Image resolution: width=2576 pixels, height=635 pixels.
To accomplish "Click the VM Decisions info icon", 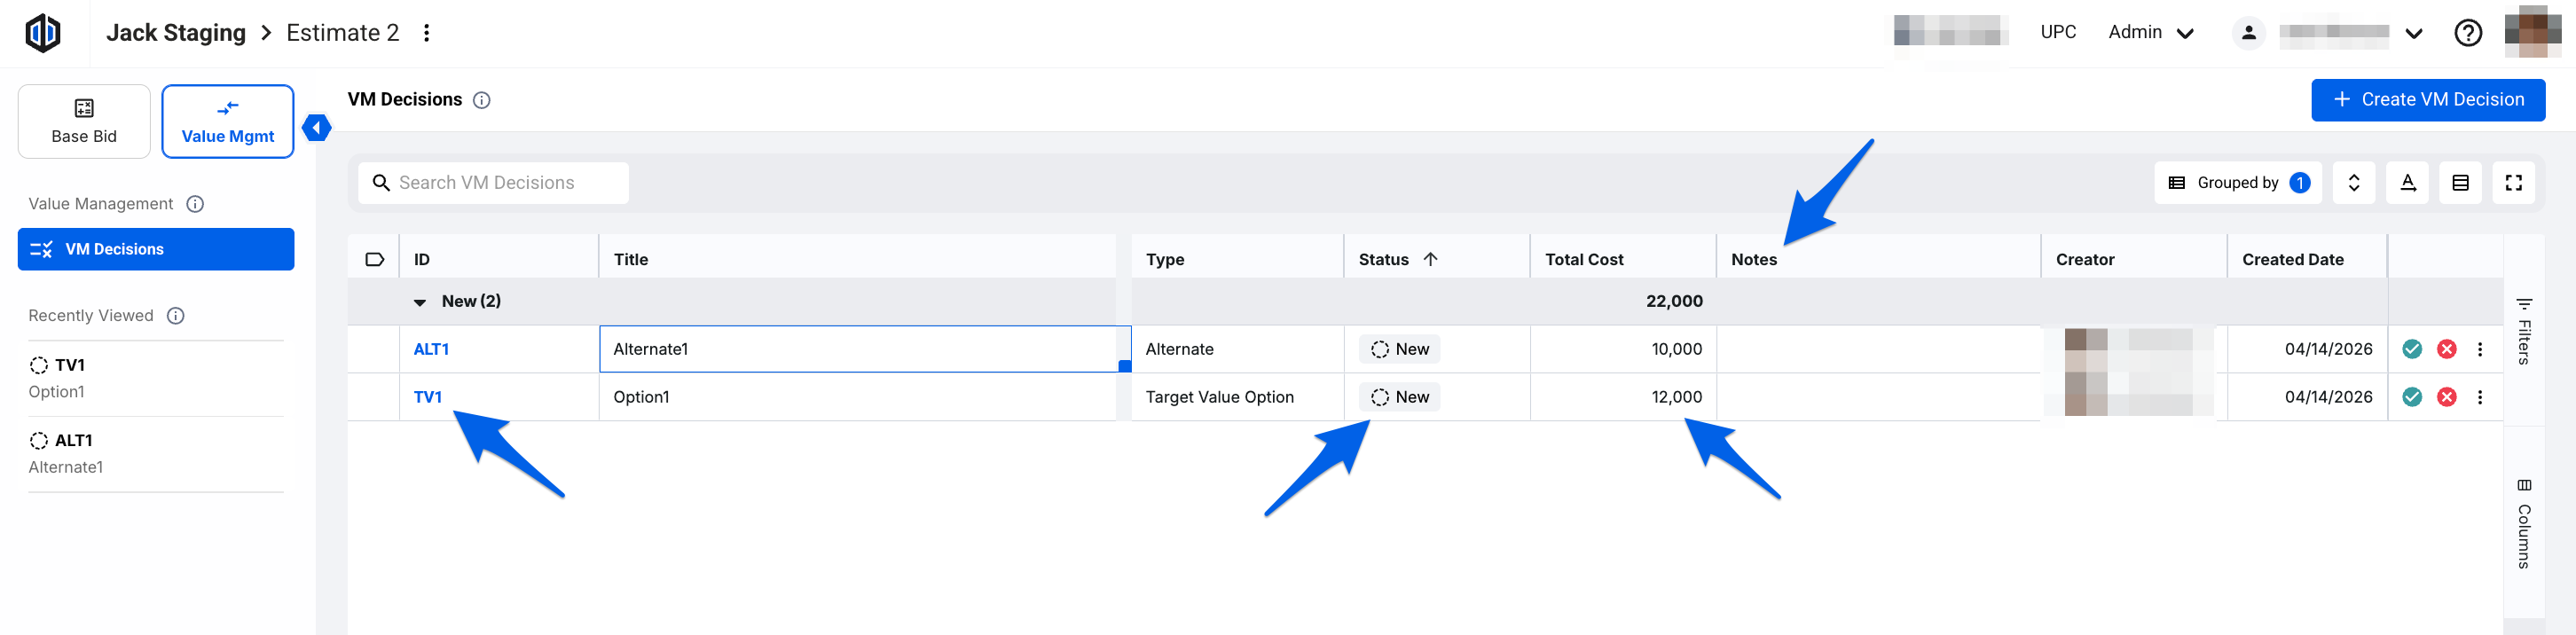I will [x=482, y=100].
